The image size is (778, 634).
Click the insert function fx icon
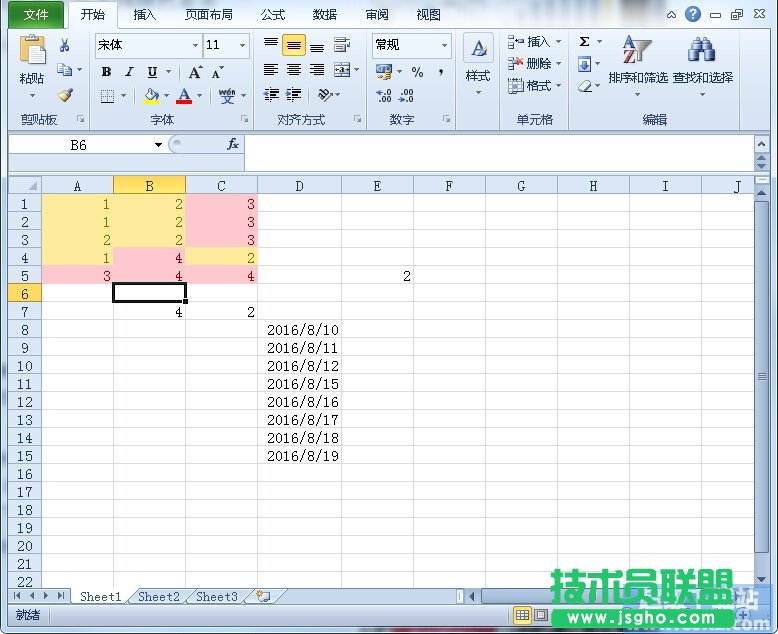(232, 145)
